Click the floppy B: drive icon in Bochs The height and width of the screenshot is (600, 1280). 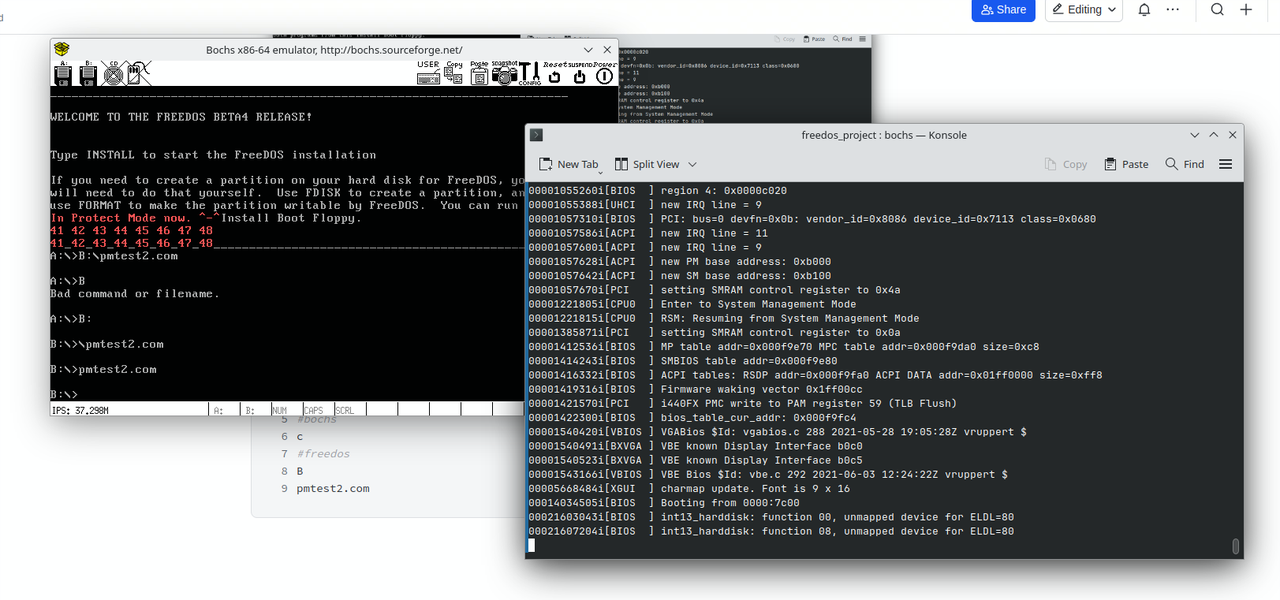[87, 73]
